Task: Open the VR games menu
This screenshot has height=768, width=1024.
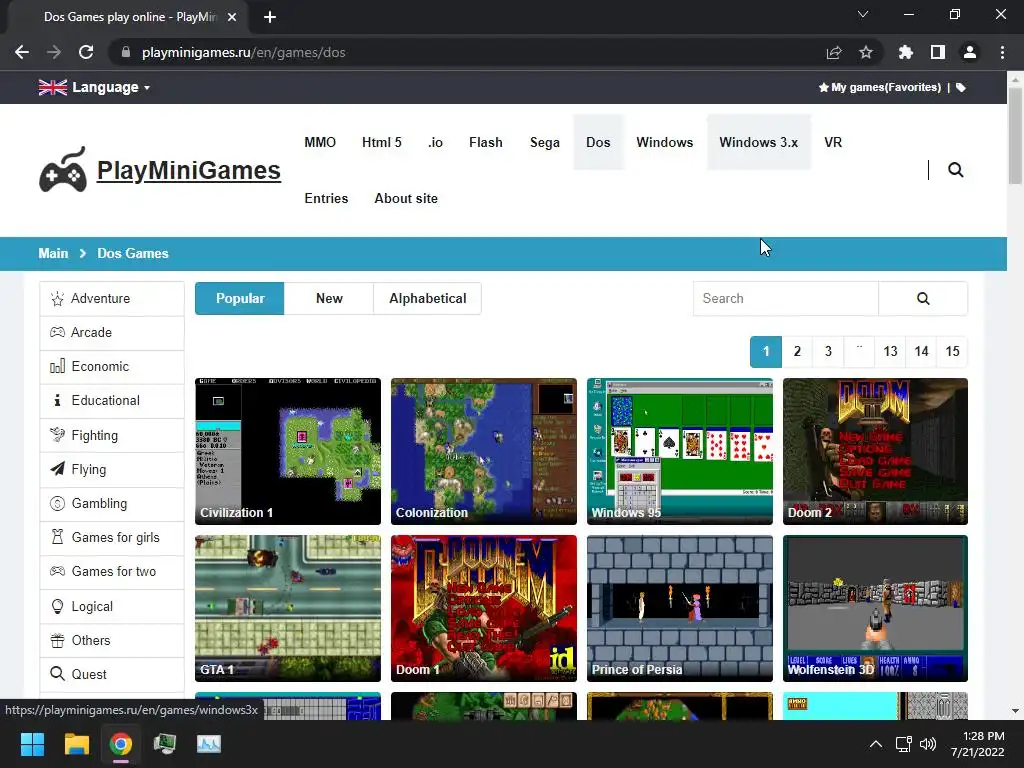Action: (833, 142)
